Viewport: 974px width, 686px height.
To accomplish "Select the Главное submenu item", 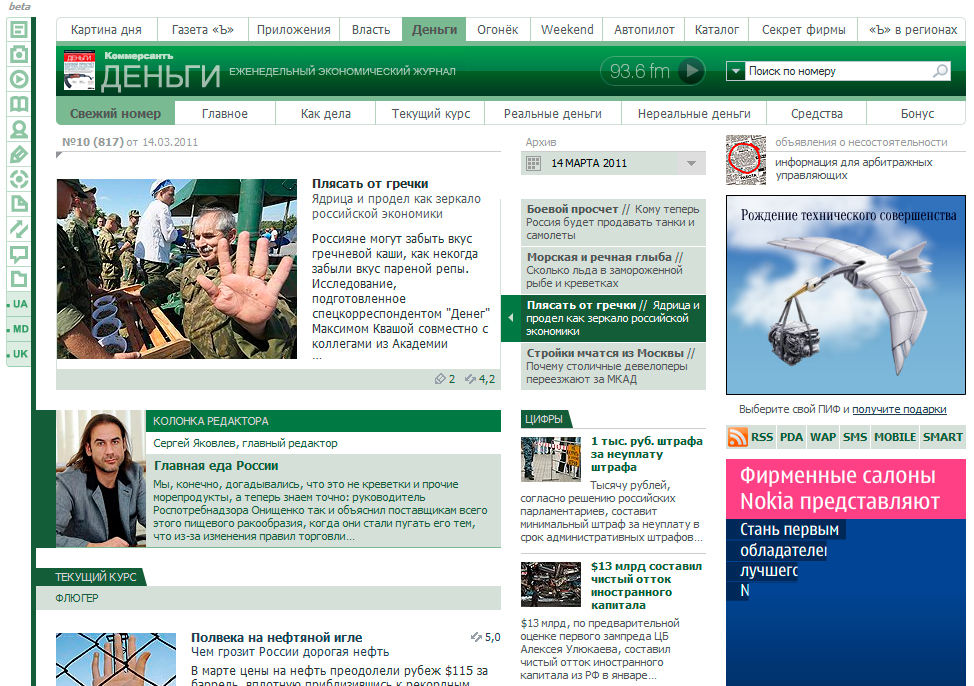I will [225, 114].
